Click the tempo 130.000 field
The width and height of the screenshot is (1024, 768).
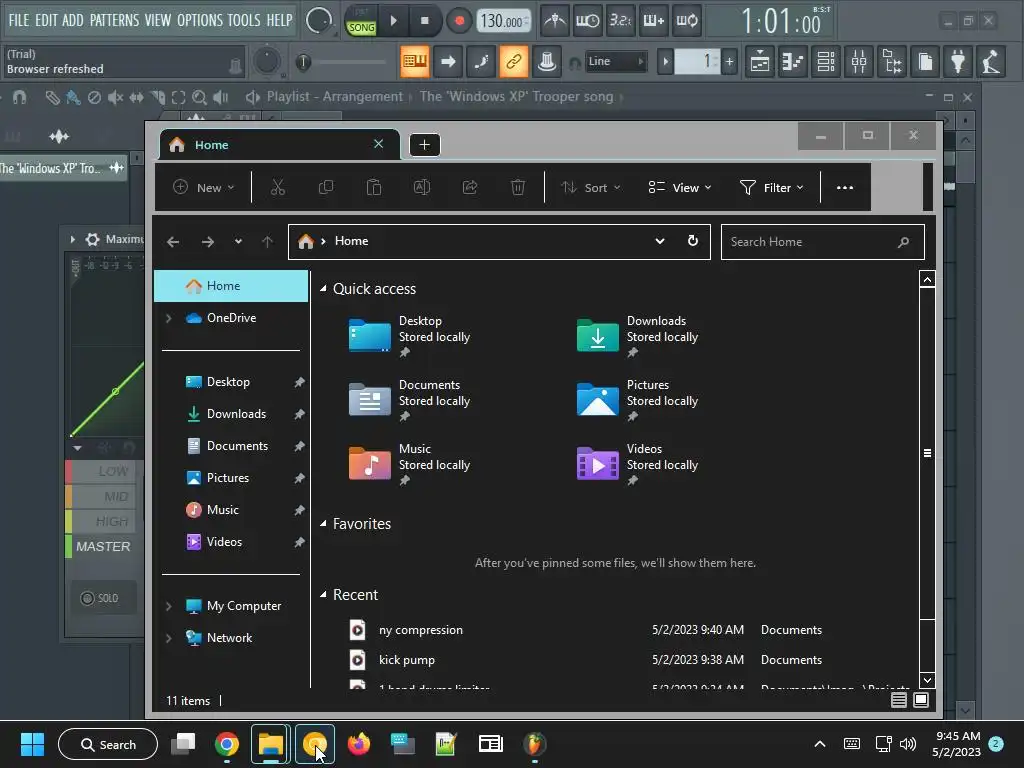[504, 22]
